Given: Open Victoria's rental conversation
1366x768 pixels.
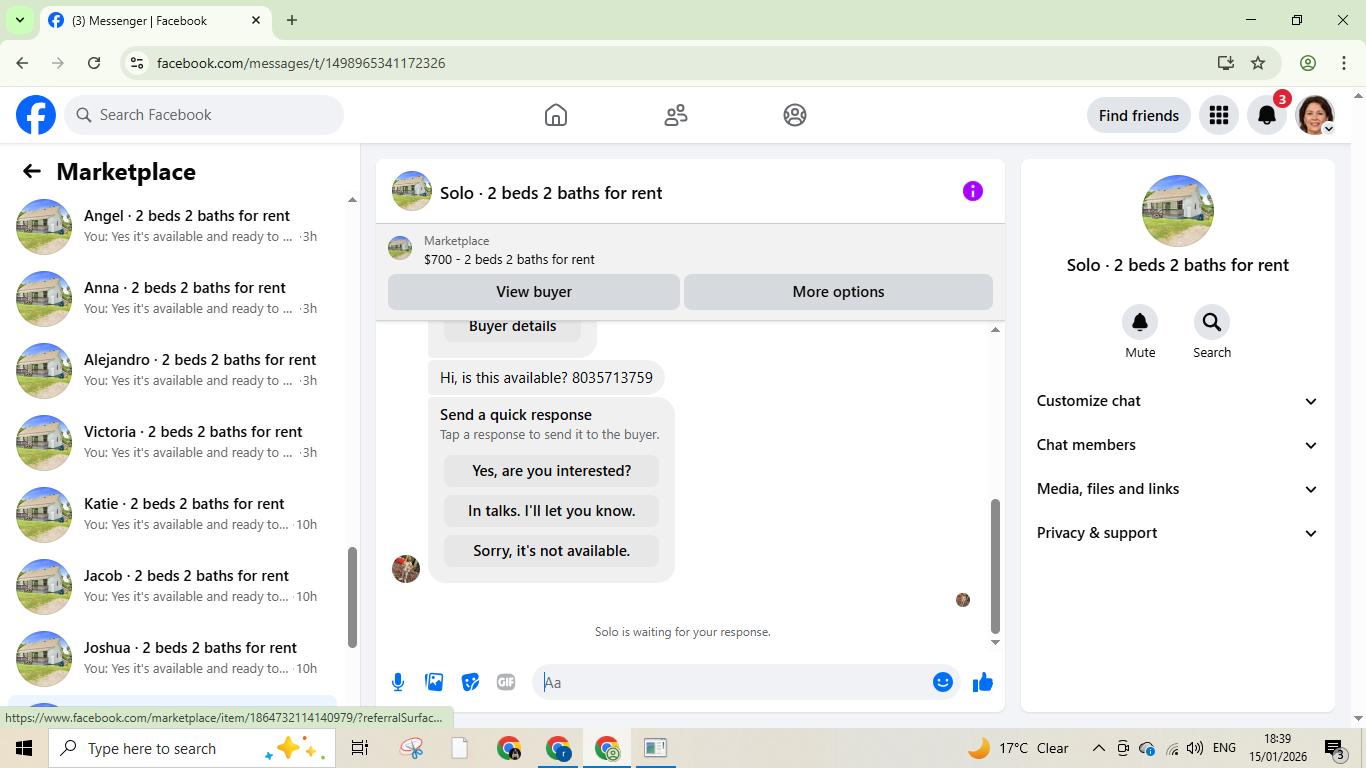Looking at the screenshot, I should [x=172, y=442].
